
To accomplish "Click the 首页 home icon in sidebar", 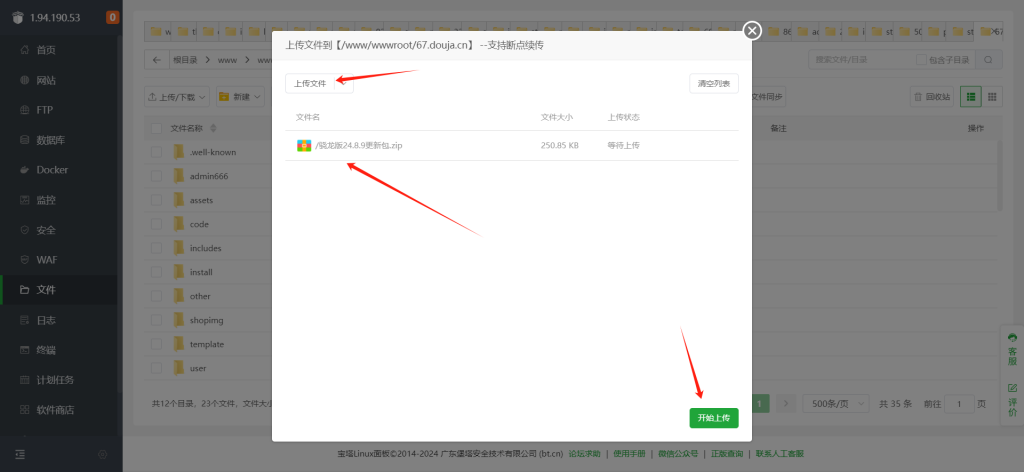I will [x=25, y=50].
